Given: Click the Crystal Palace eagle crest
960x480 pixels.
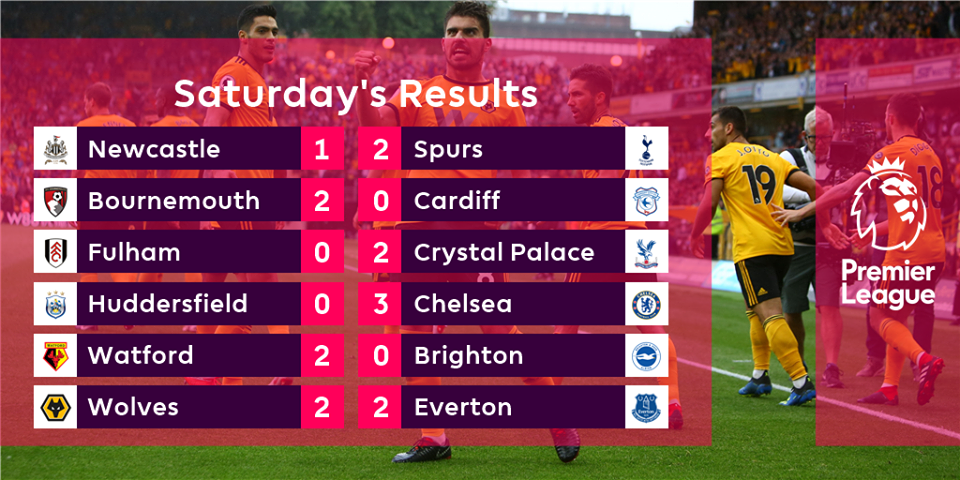Looking at the screenshot, I should 647,252.
